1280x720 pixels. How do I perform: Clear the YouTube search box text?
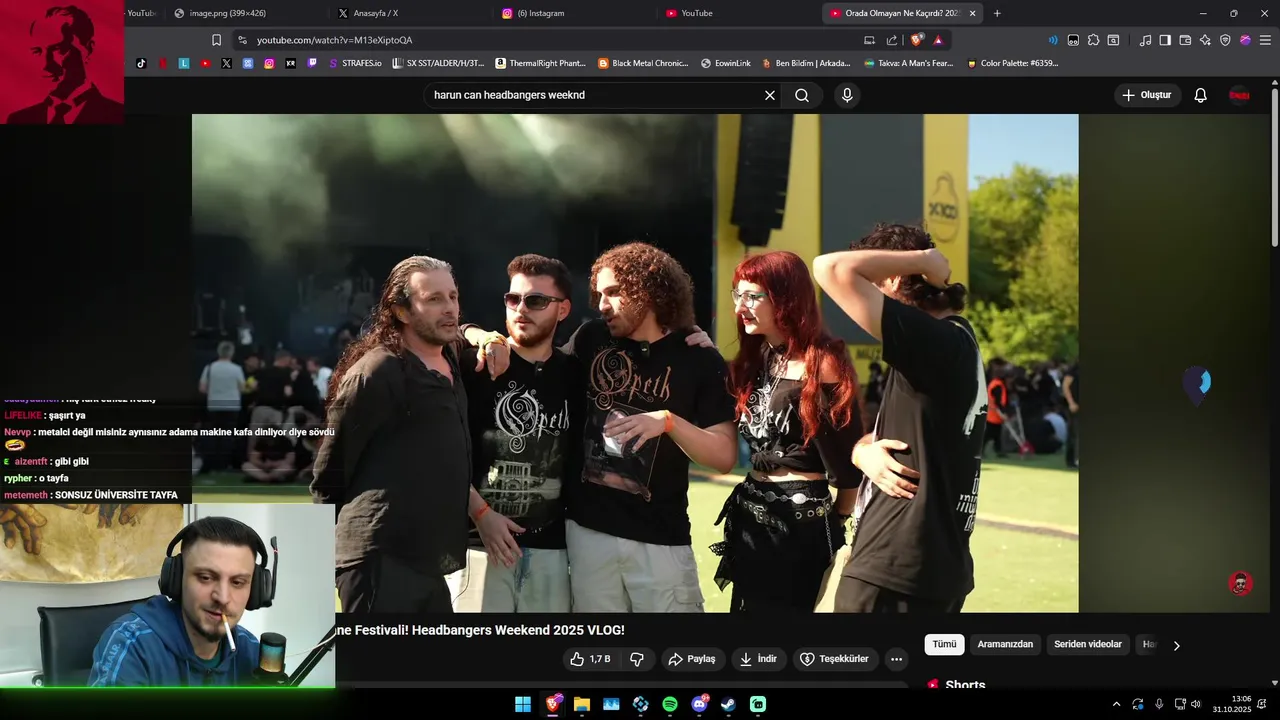(x=770, y=95)
